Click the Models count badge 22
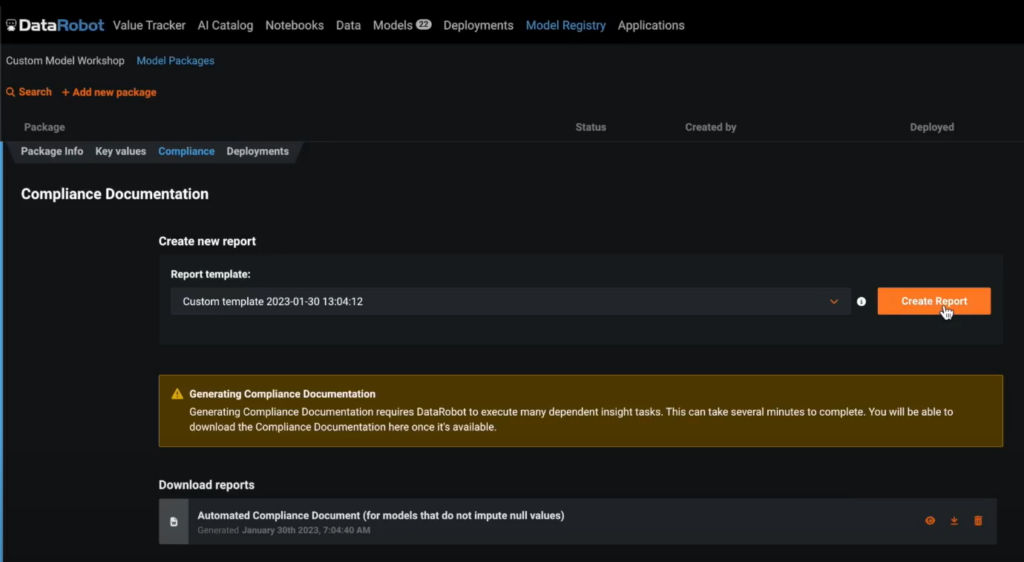The image size is (1024, 562). pos(424,25)
